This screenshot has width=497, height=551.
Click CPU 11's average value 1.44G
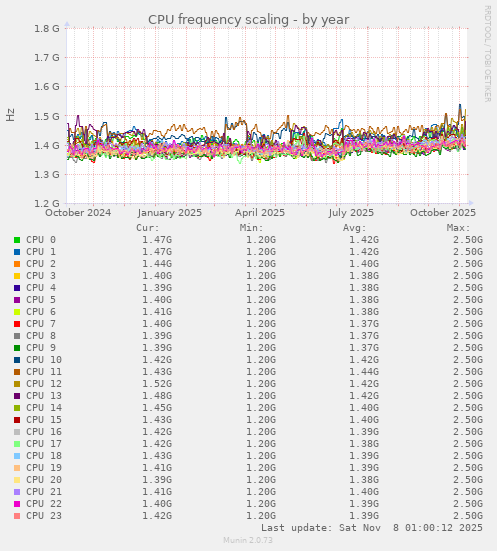coord(364,371)
